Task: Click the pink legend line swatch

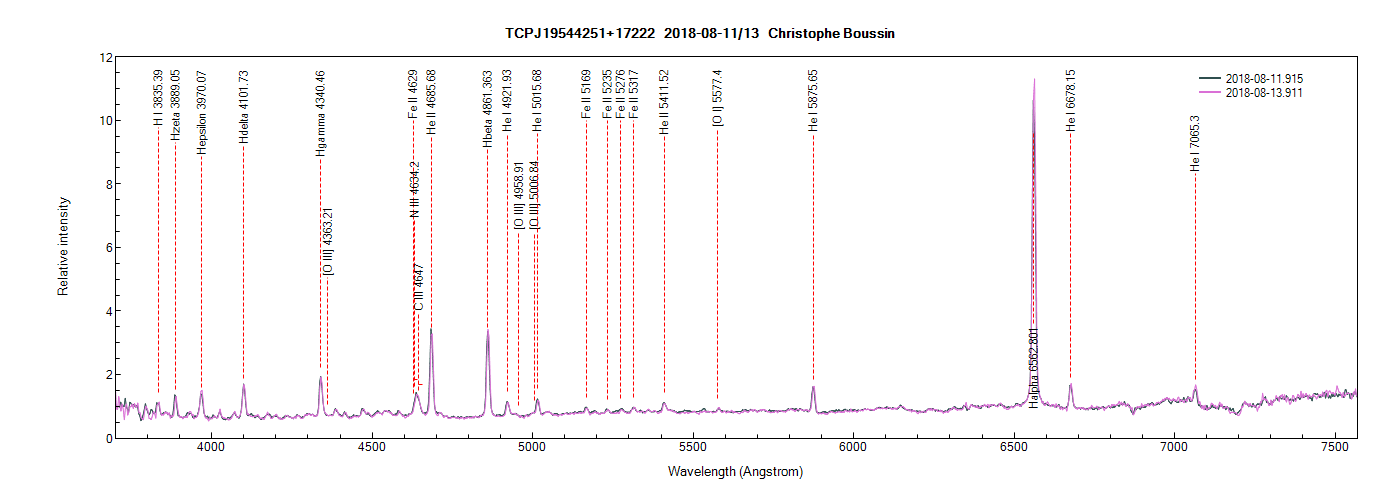Action: point(1210,92)
